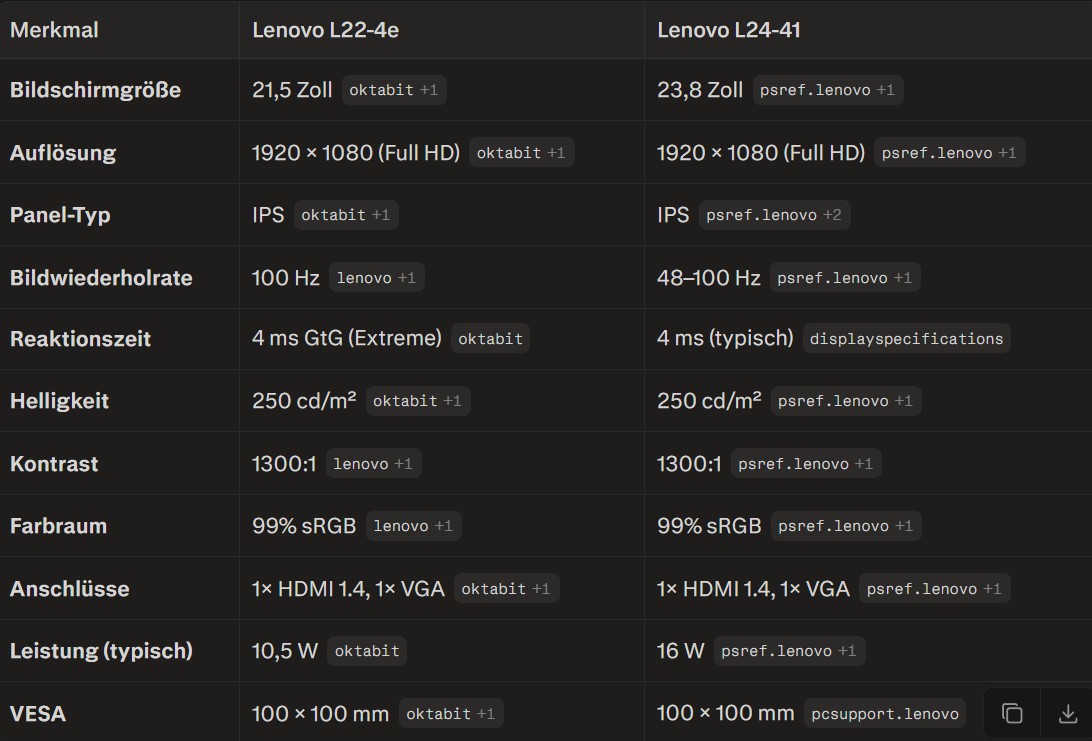Click the Kontrast row label
This screenshot has width=1092, height=741.
[54, 463]
